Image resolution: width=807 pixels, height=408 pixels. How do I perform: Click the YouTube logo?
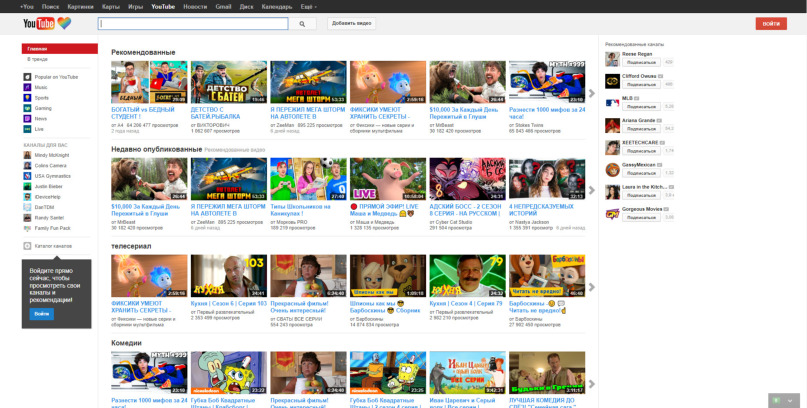coord(39,24)
